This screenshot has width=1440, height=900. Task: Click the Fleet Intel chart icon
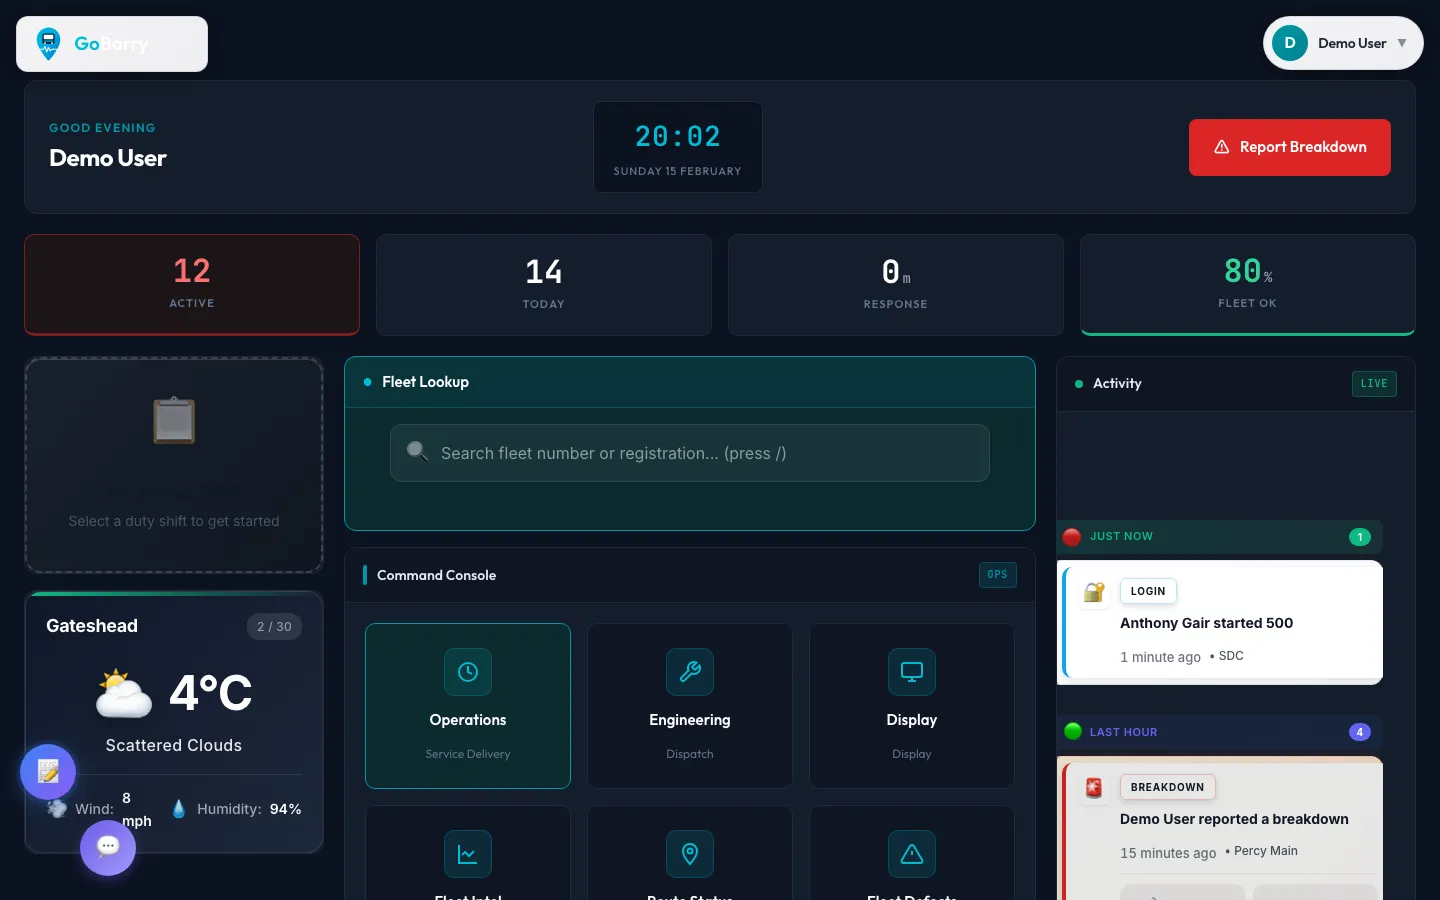click(468, 854)
